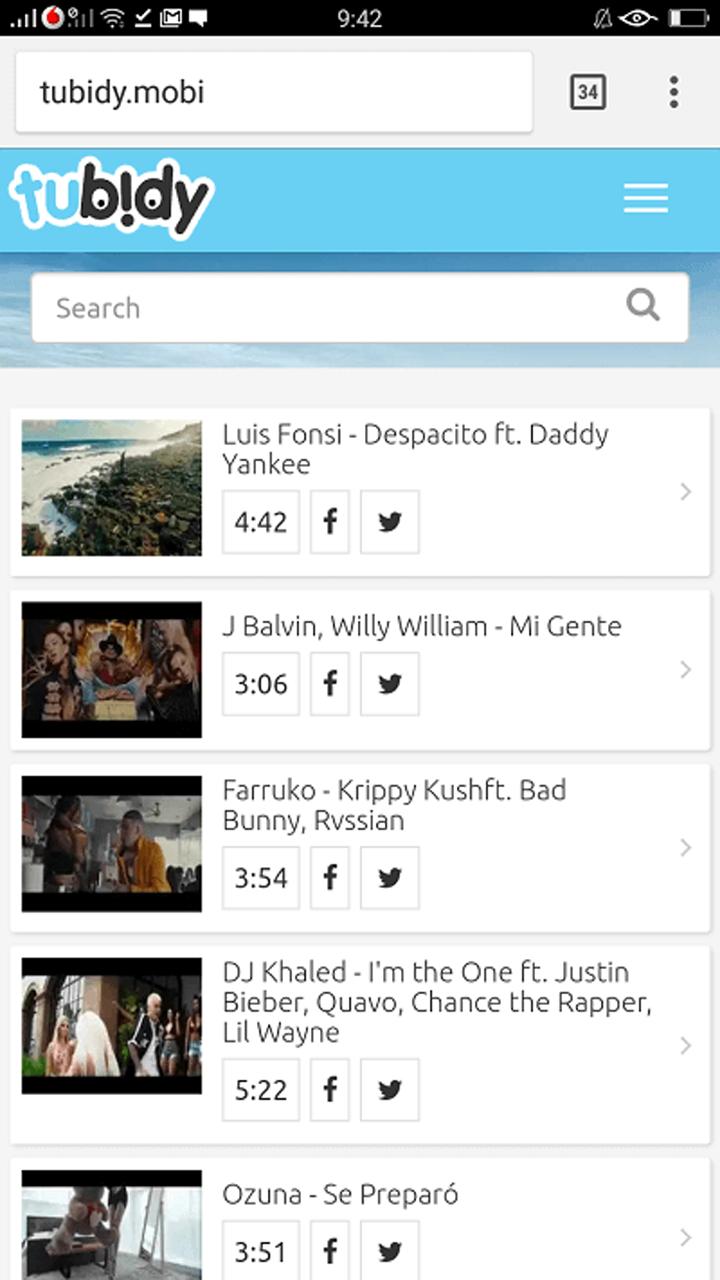This screenshot has width=720, height=1280.
Task: Share Se Preparó on Twitter
Action: pos(389,1250)
